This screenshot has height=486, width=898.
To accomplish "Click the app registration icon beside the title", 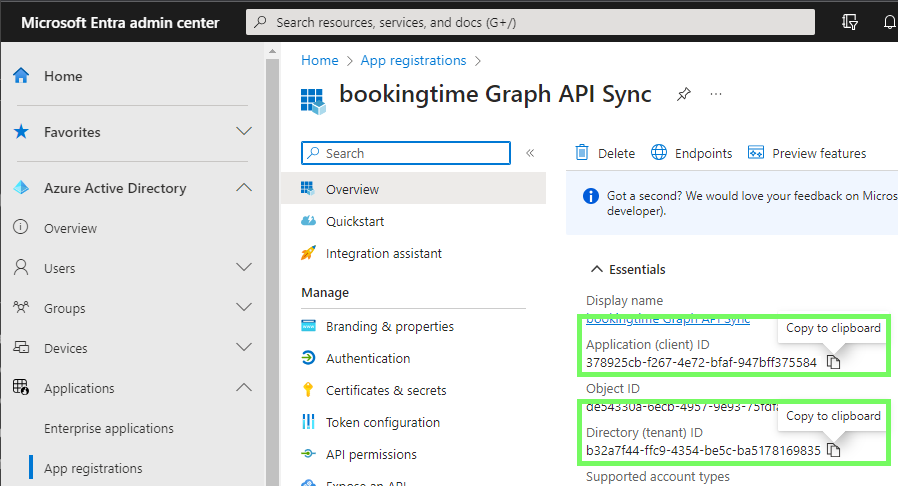I will (x=313, y=101).
